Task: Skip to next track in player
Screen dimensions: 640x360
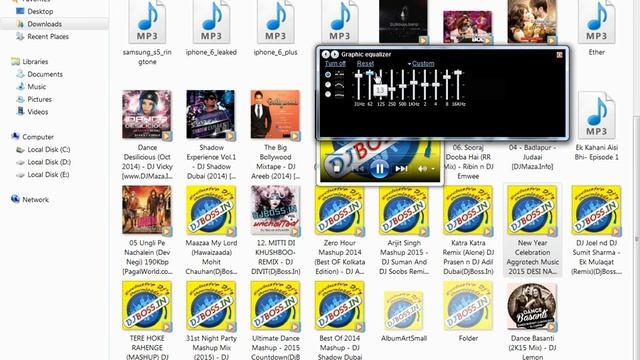Action: pos(401,169)
